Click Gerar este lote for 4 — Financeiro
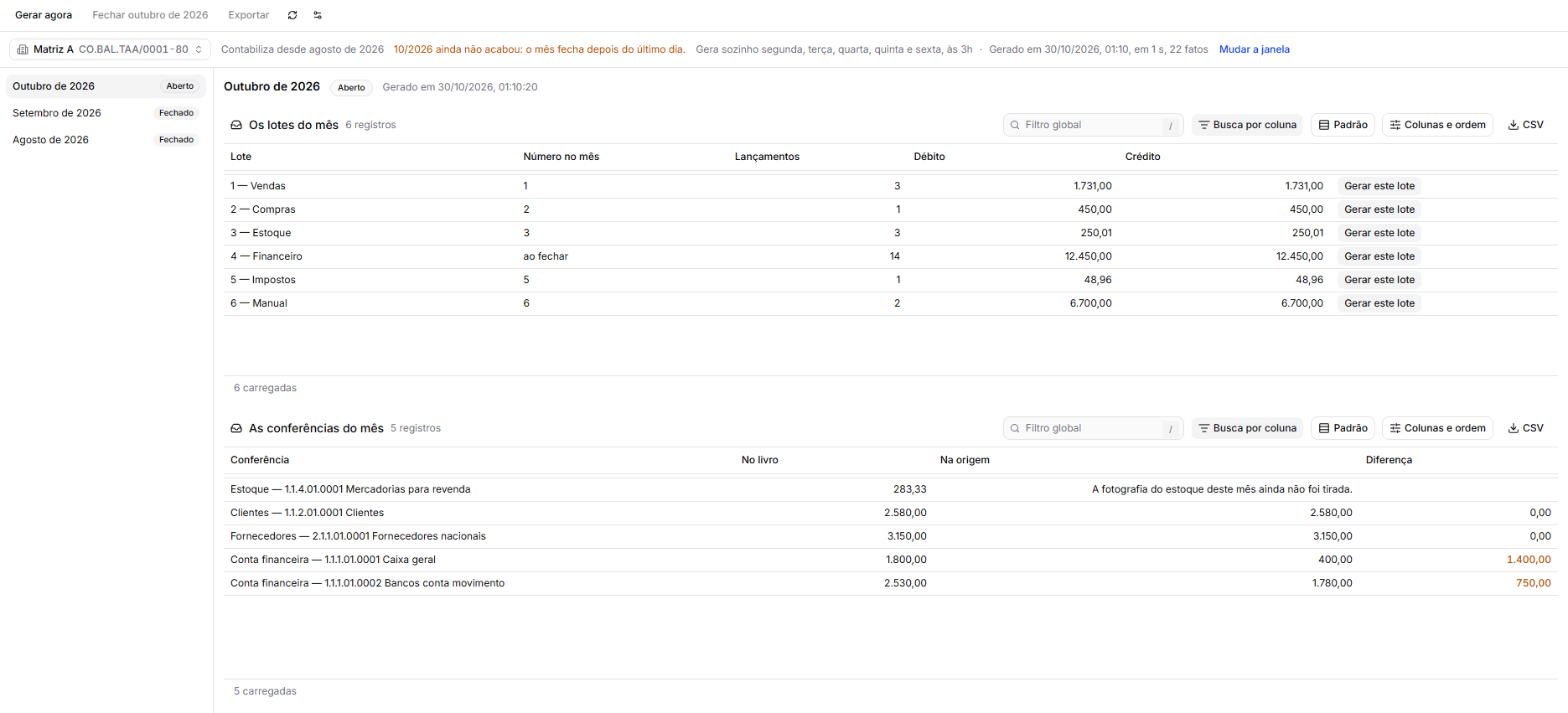Screen dimensions: 1568x713 click(x=1379, y=256)
